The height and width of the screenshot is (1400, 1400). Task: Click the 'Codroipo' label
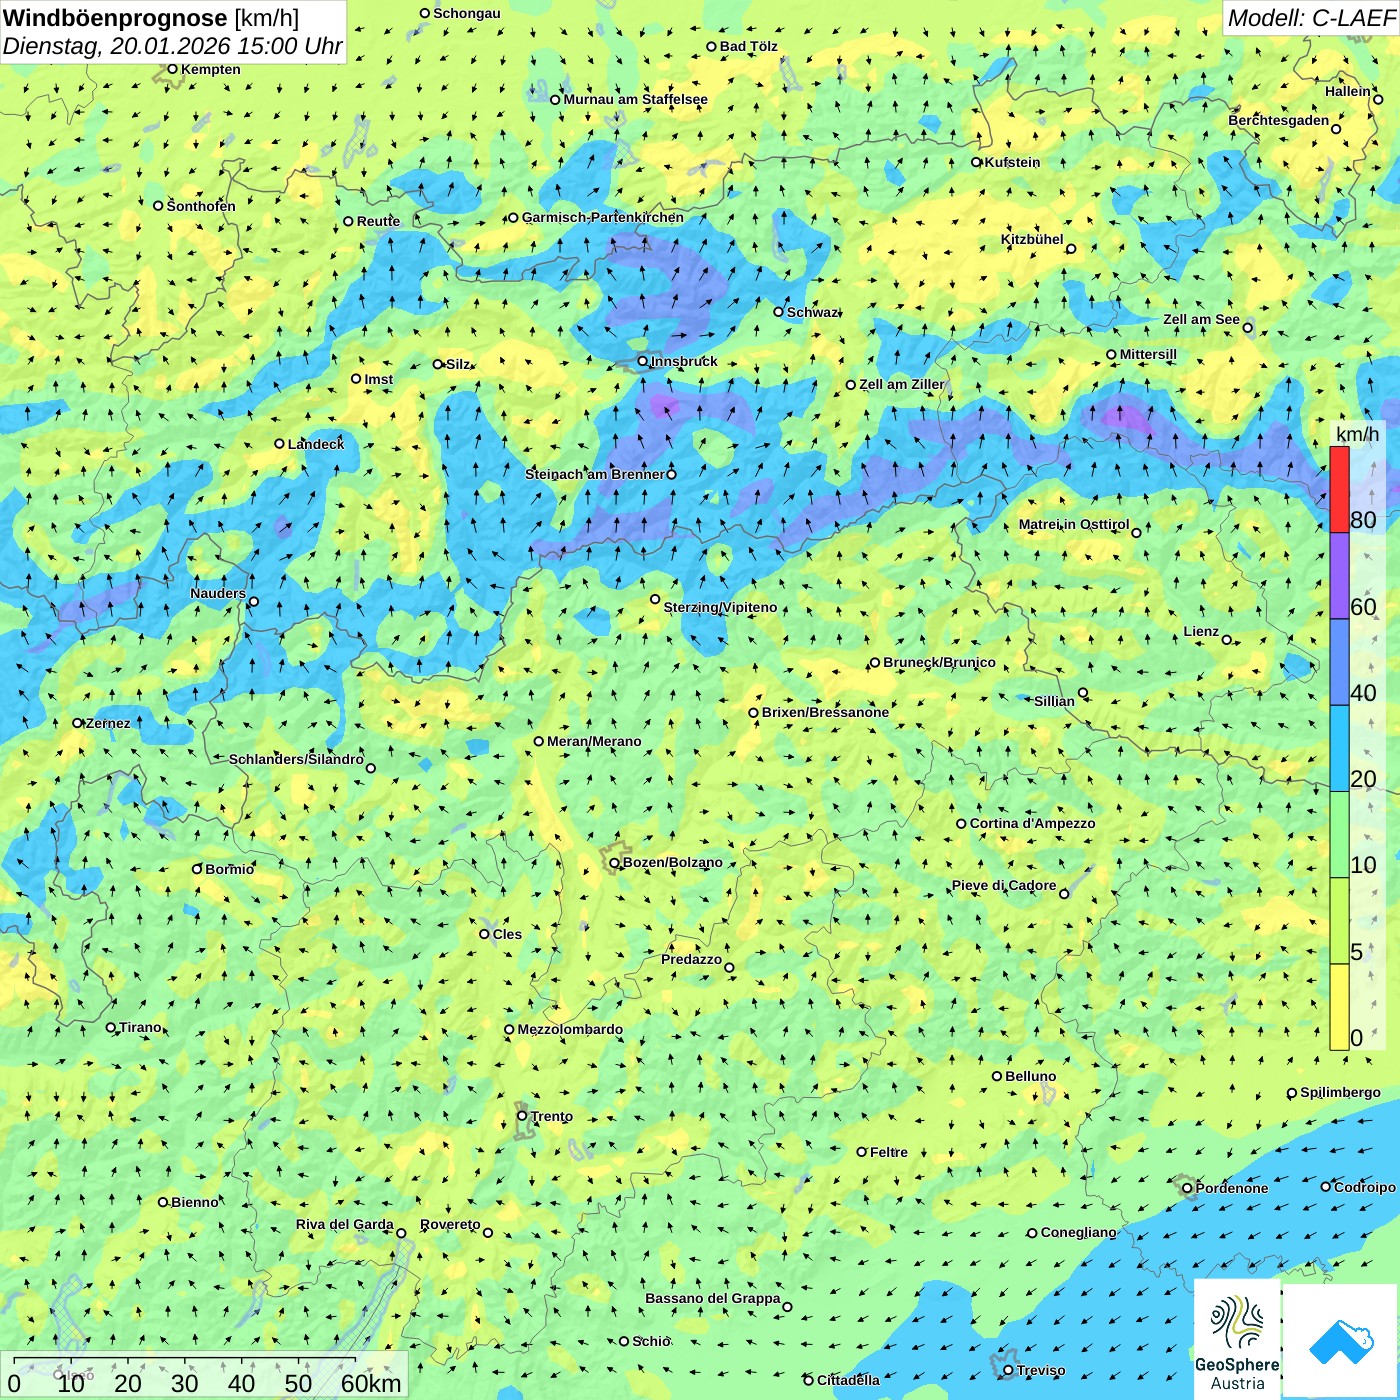coord(1365,1187)
